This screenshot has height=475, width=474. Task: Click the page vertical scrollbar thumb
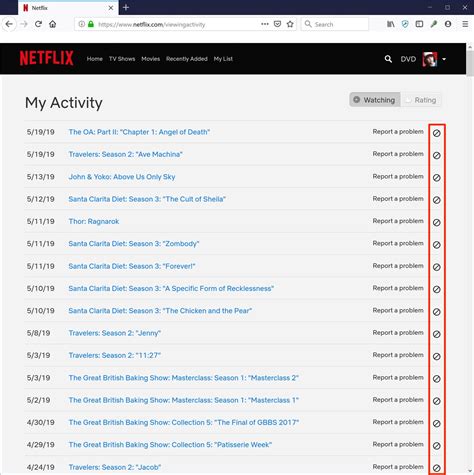(x=470, y=63)
